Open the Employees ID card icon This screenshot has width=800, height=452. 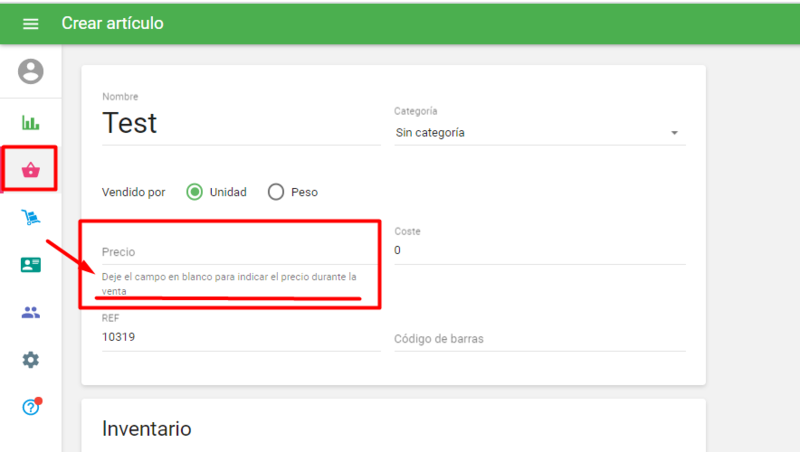[31, 265]
